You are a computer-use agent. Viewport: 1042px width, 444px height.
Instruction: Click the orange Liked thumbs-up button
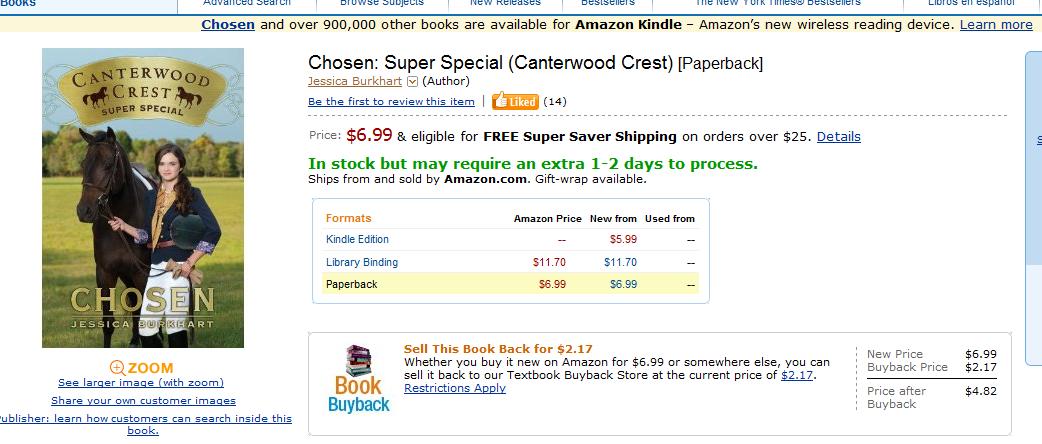click(516, 101)
